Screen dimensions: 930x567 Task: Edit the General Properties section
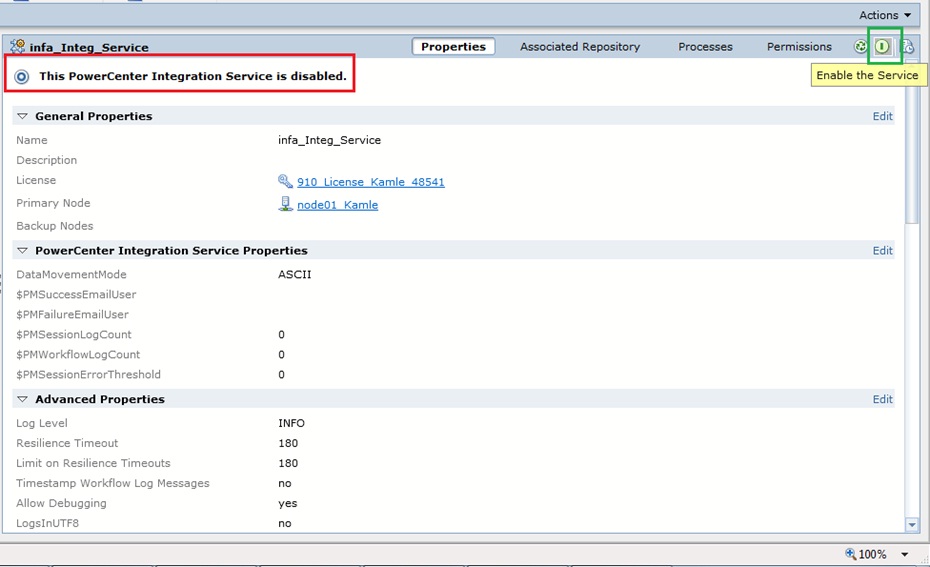point(882,116)
